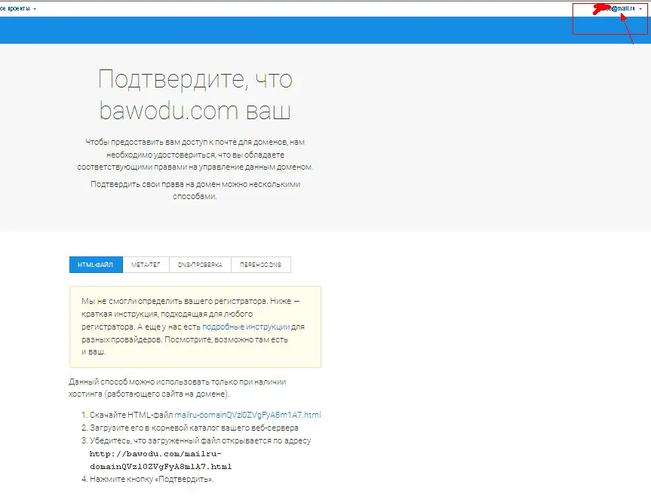Image resolution: width=651 pixels, height=500 pixels.
Task: Click the notice 'Мы не смогли определить вашего регистратора'
Action: pos(195,327)
